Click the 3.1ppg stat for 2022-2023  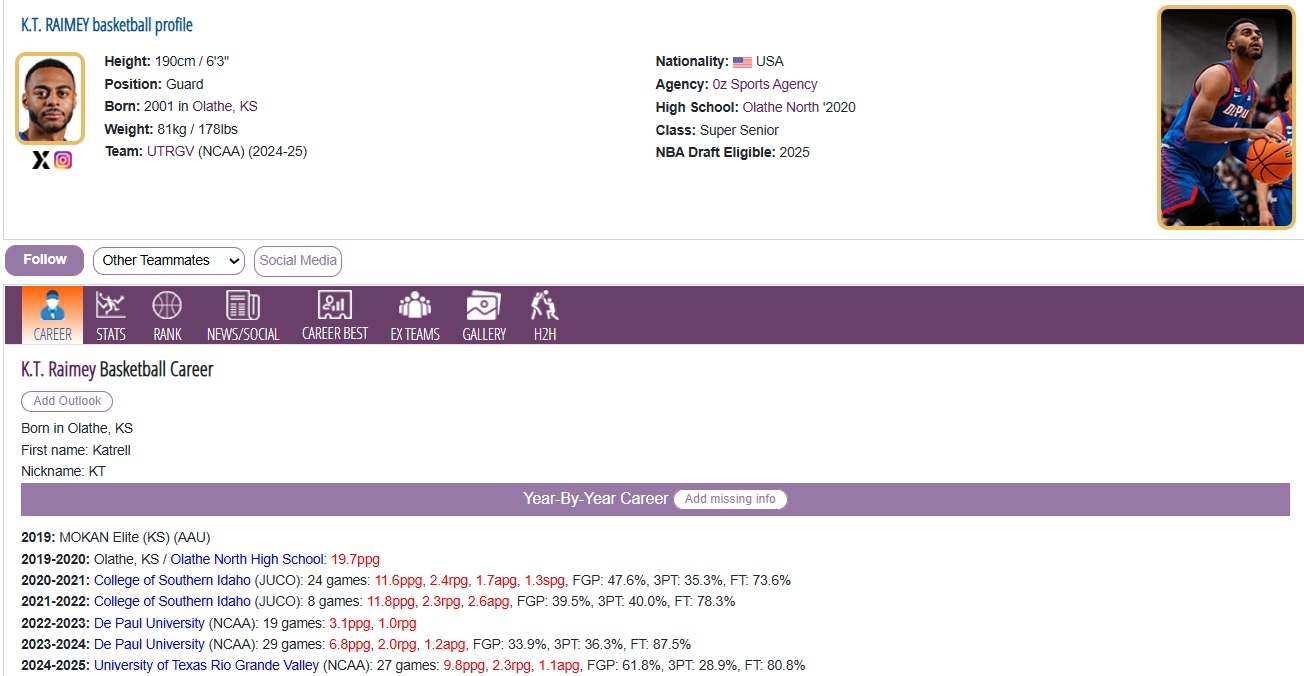click(x=349, y=623)
